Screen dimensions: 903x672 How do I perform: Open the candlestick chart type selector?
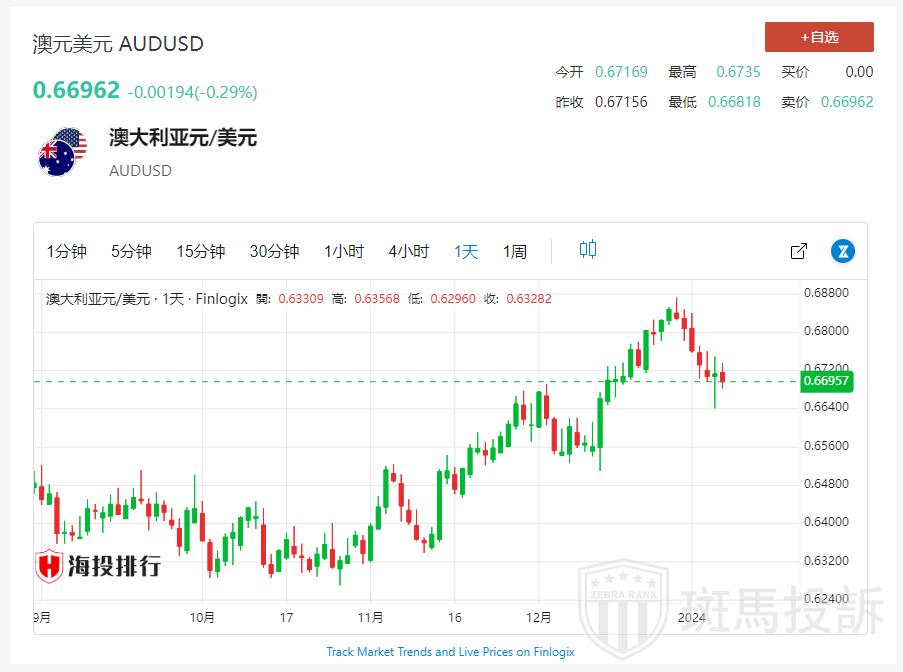(x=588, y=250)
